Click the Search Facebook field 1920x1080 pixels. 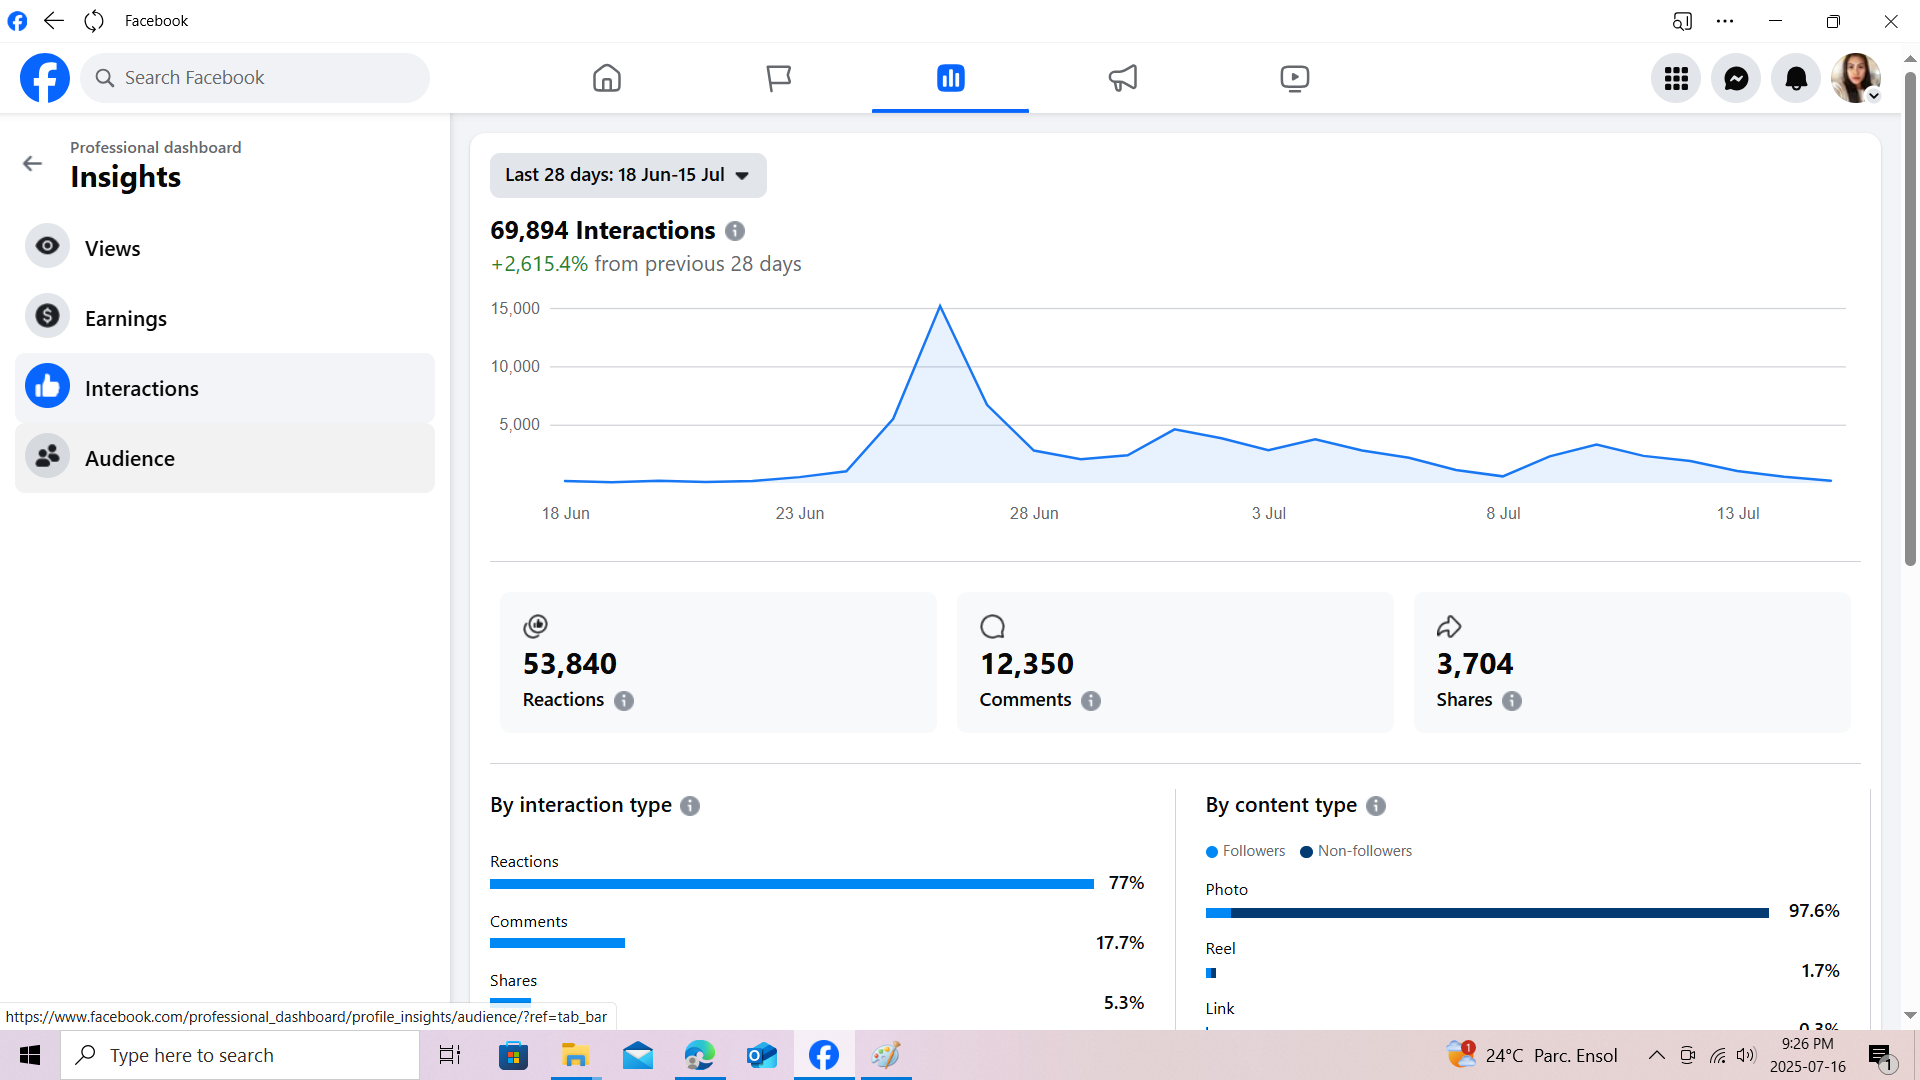click(255, 78)
